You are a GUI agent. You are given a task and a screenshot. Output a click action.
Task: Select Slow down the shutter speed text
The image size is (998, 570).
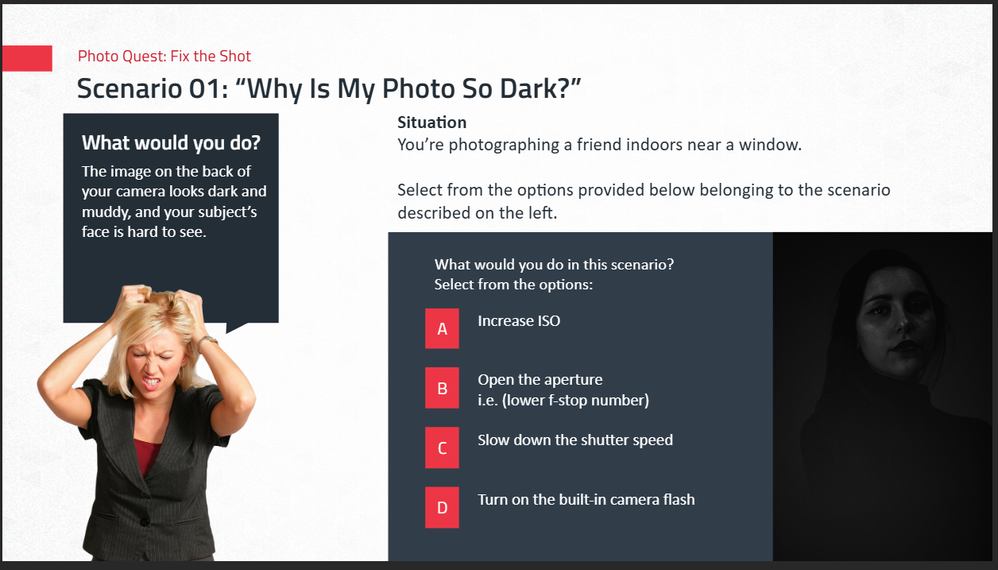click(x=575, y=440)
